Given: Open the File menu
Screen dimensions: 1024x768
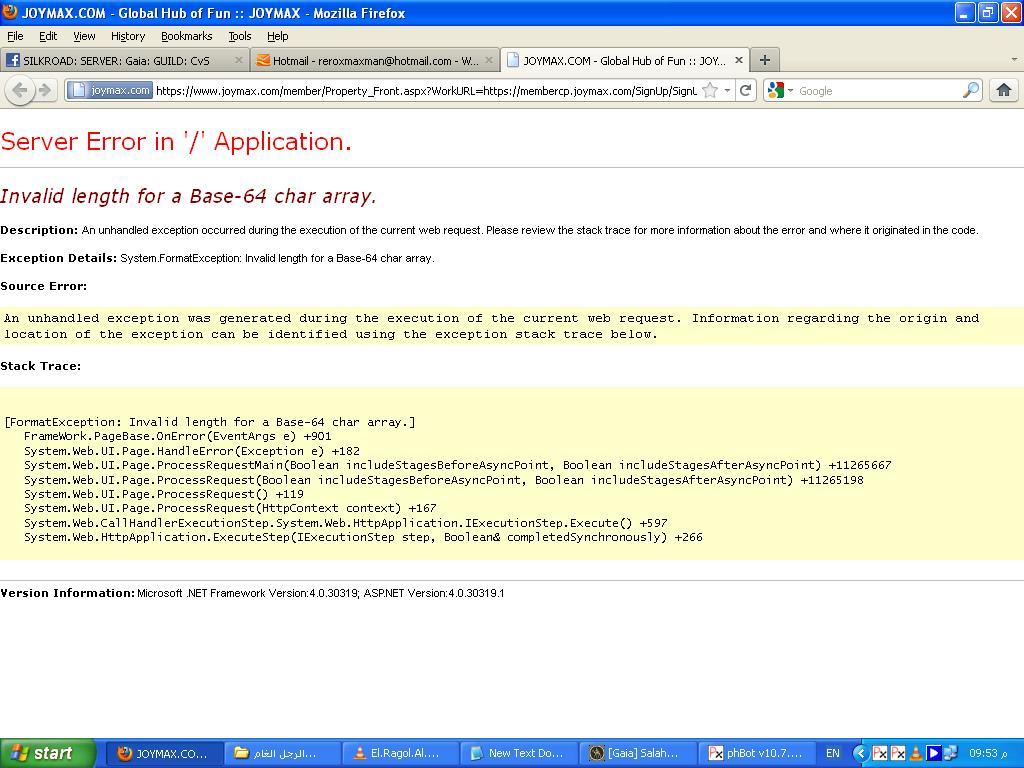Looking at the screenshot, I should [x=15, y=36].
